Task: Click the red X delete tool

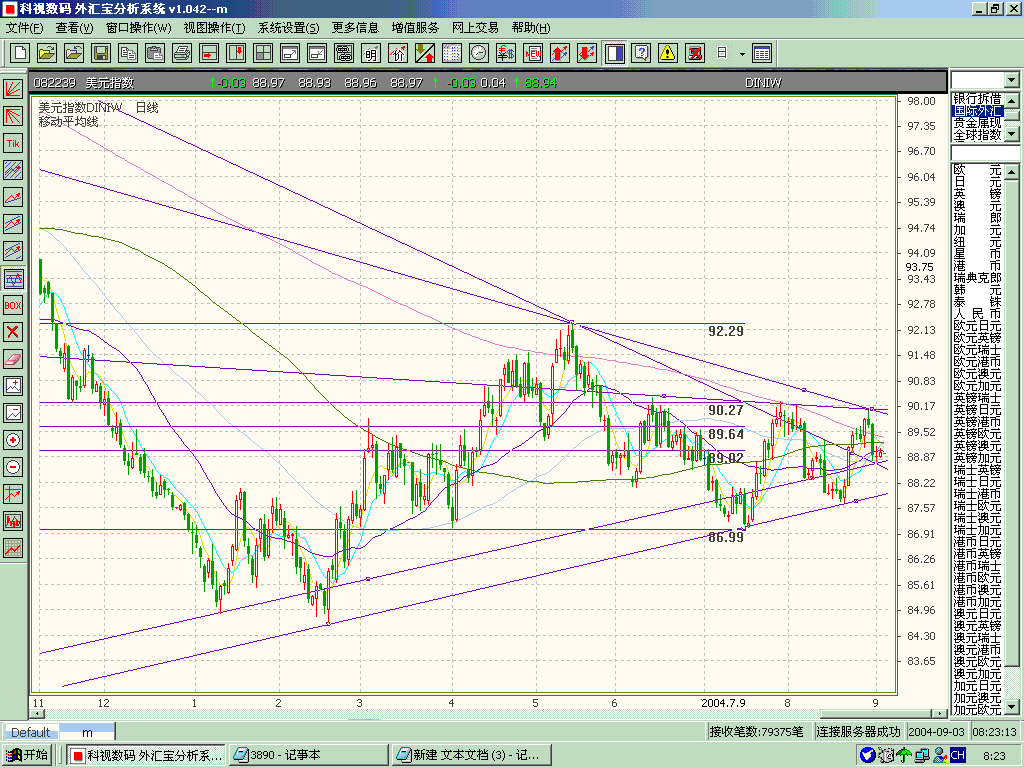Action: pos(13,332)
